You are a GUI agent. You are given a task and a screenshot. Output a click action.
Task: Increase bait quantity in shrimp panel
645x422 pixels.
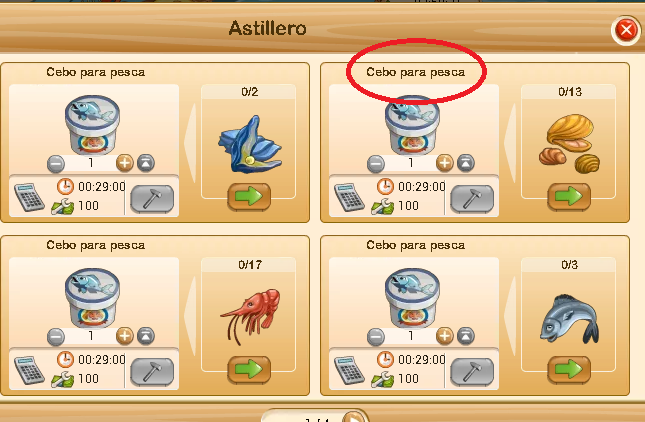[x=125, y=336]
